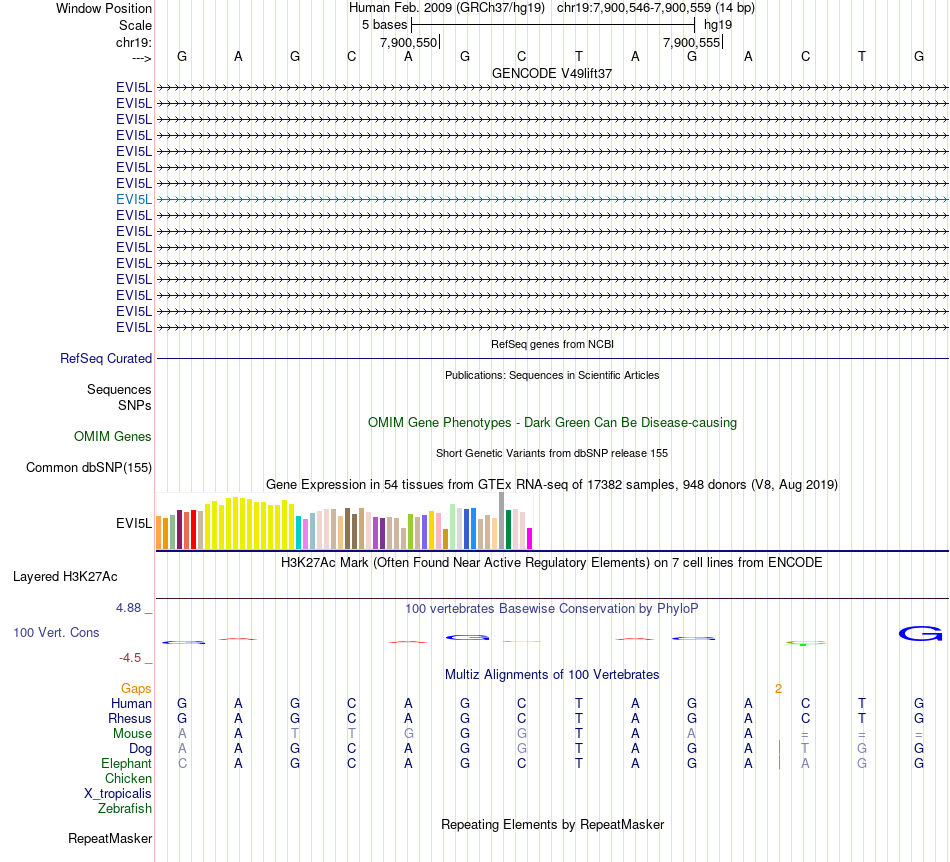Select the Human alignment row label
This screenshot has width=950, height=862.
tap(131, 704)
